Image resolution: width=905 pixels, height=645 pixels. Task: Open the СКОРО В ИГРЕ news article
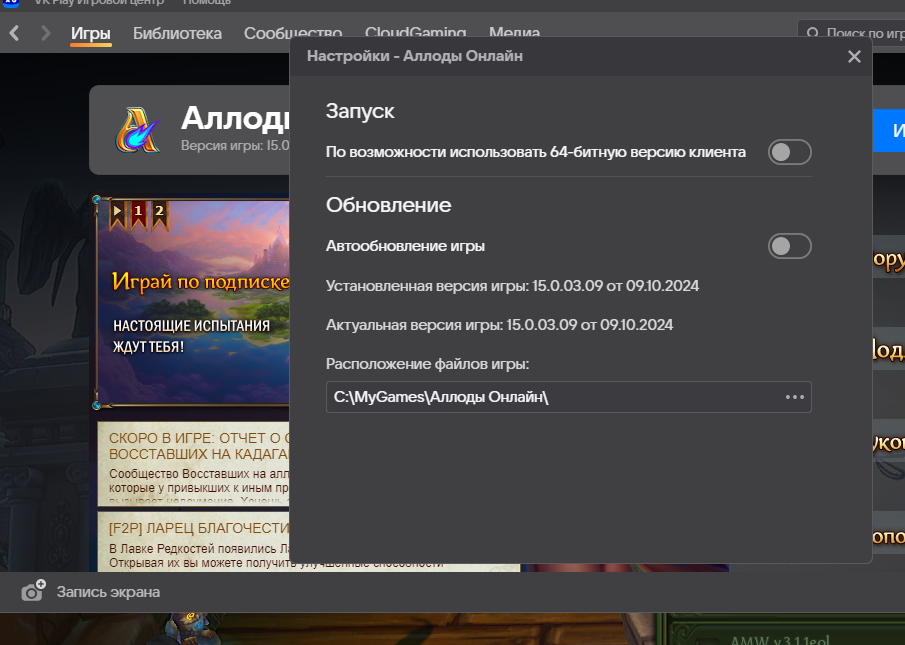tap(193, 464)
